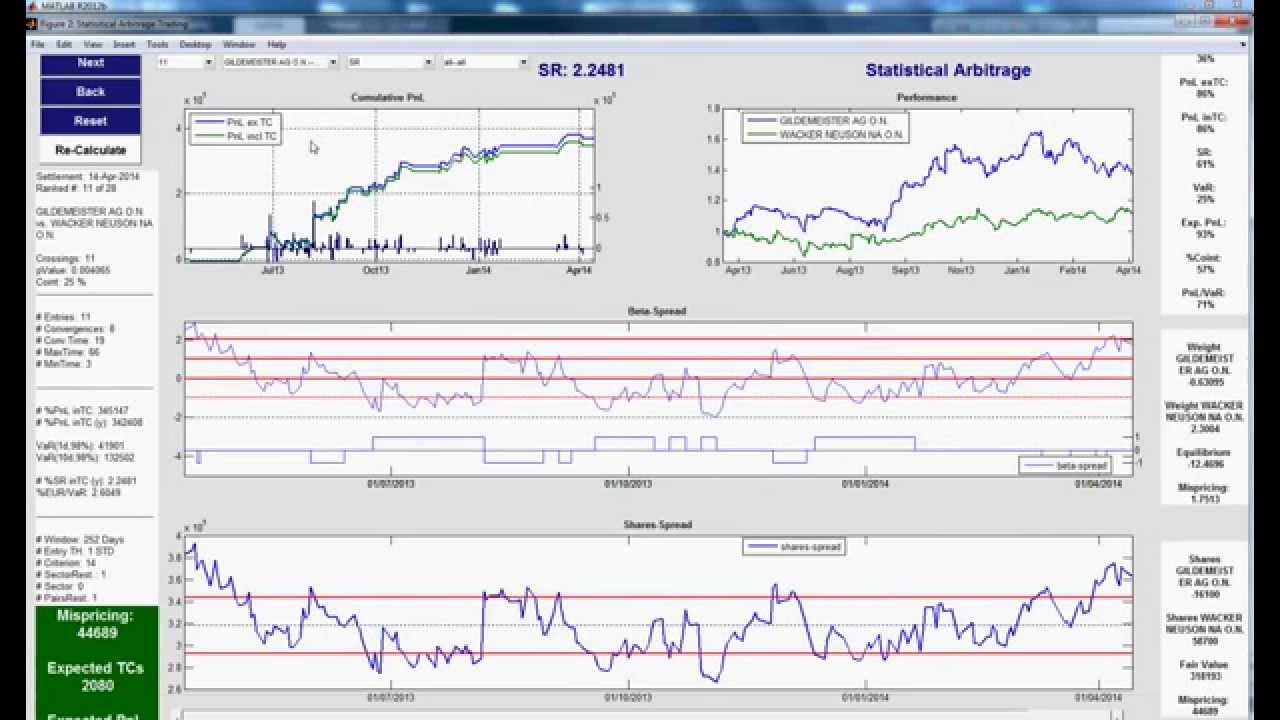Open the View menu
Image resolution: width=1280 pixels, height=720 pixels.
click(x=93, y=45)
